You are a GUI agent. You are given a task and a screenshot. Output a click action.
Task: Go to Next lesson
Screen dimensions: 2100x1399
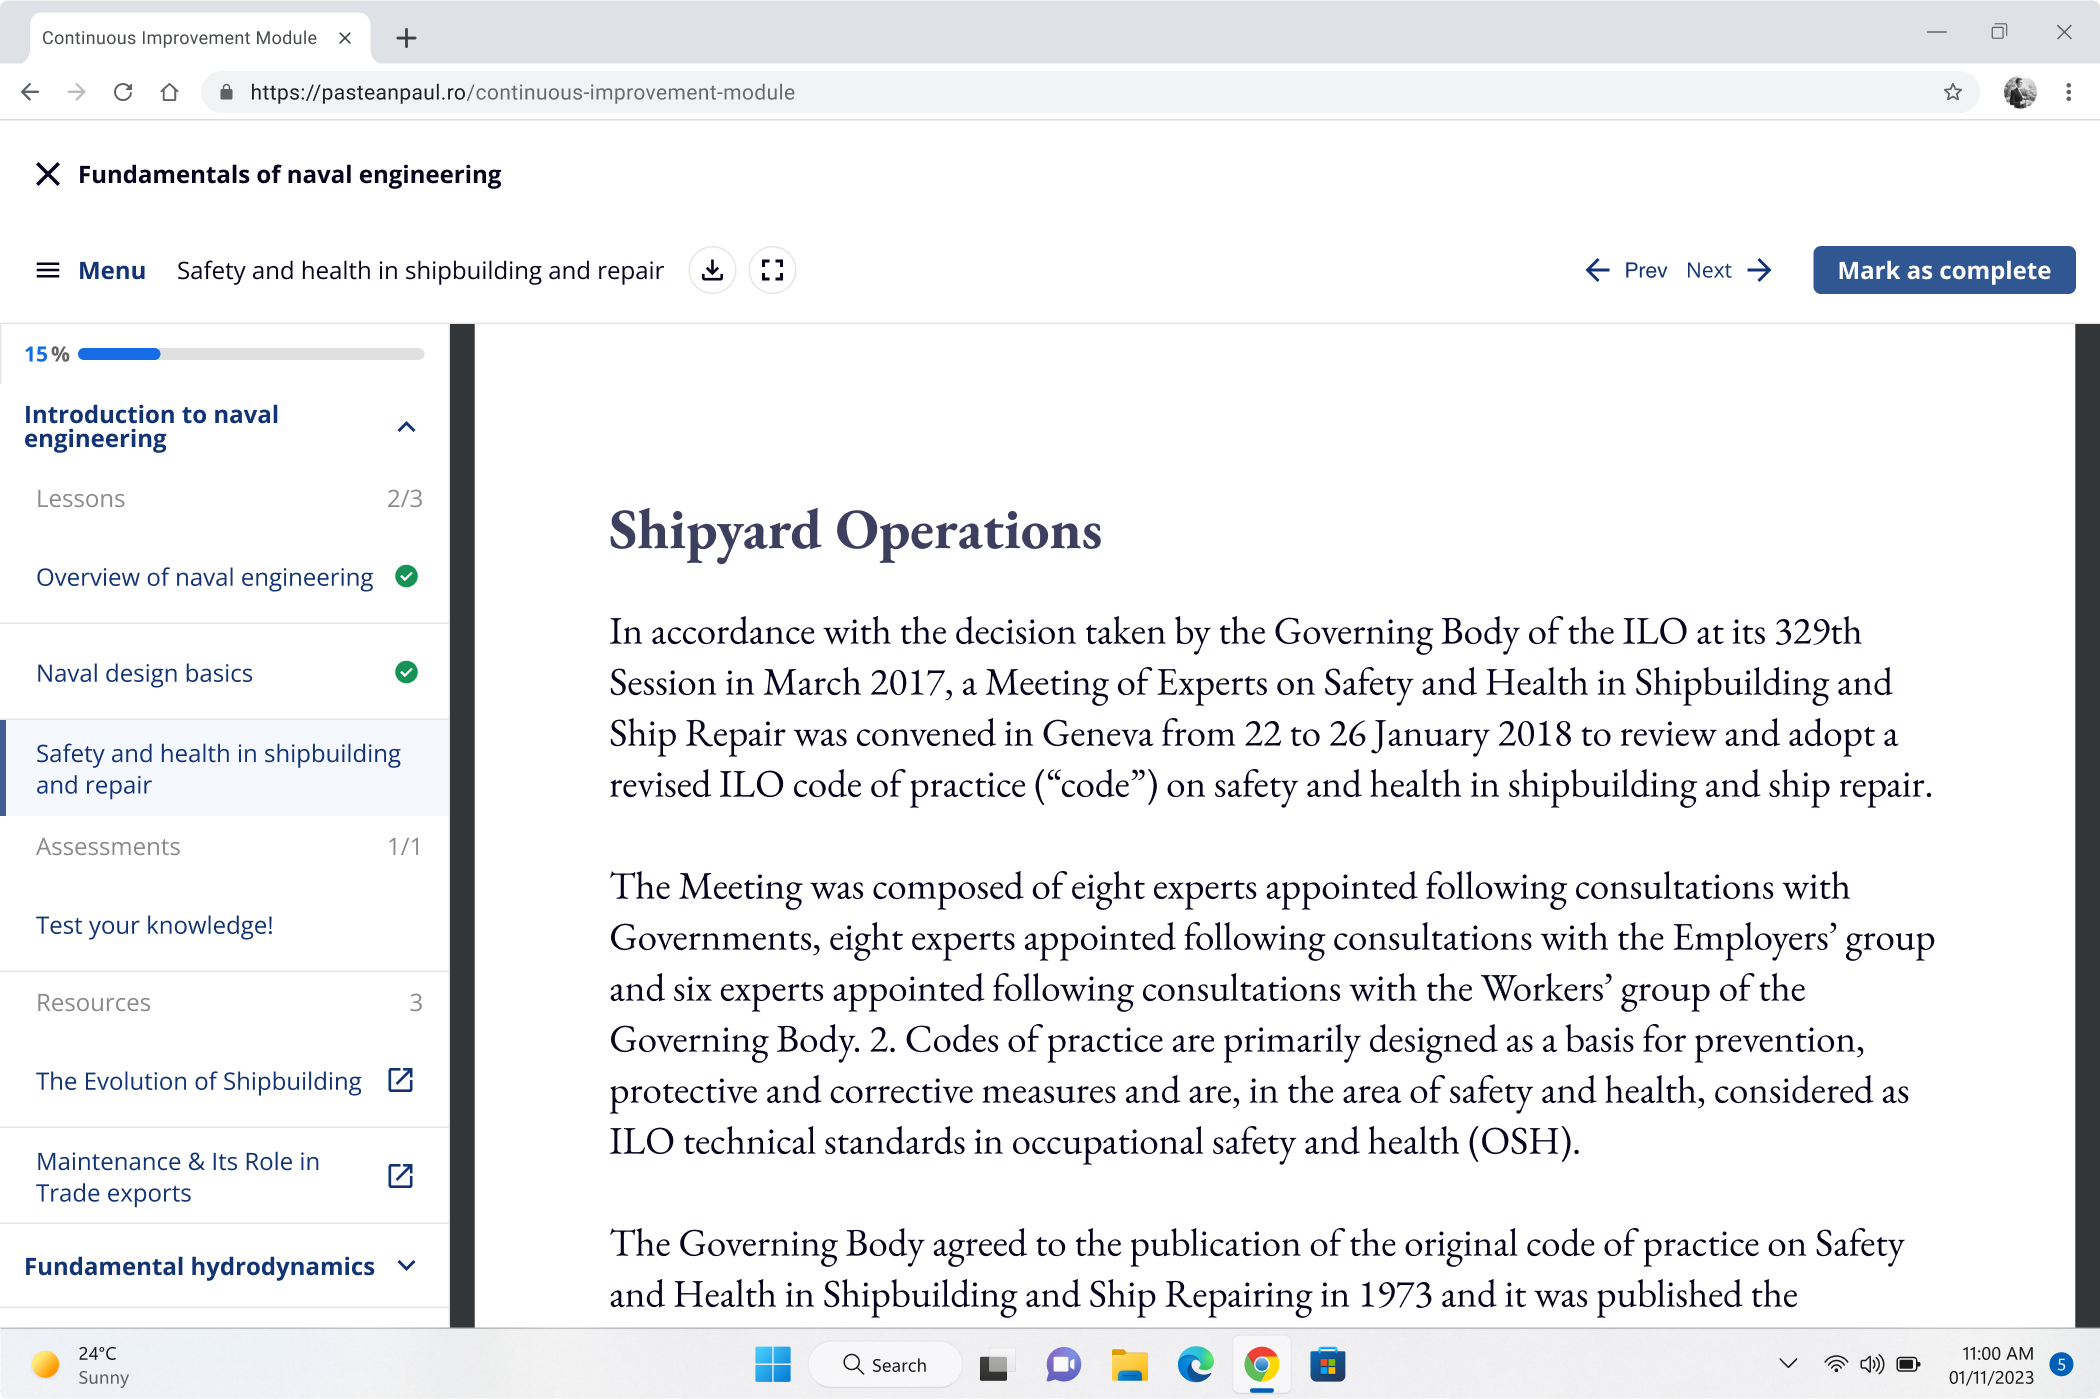tap(1728, 270)
